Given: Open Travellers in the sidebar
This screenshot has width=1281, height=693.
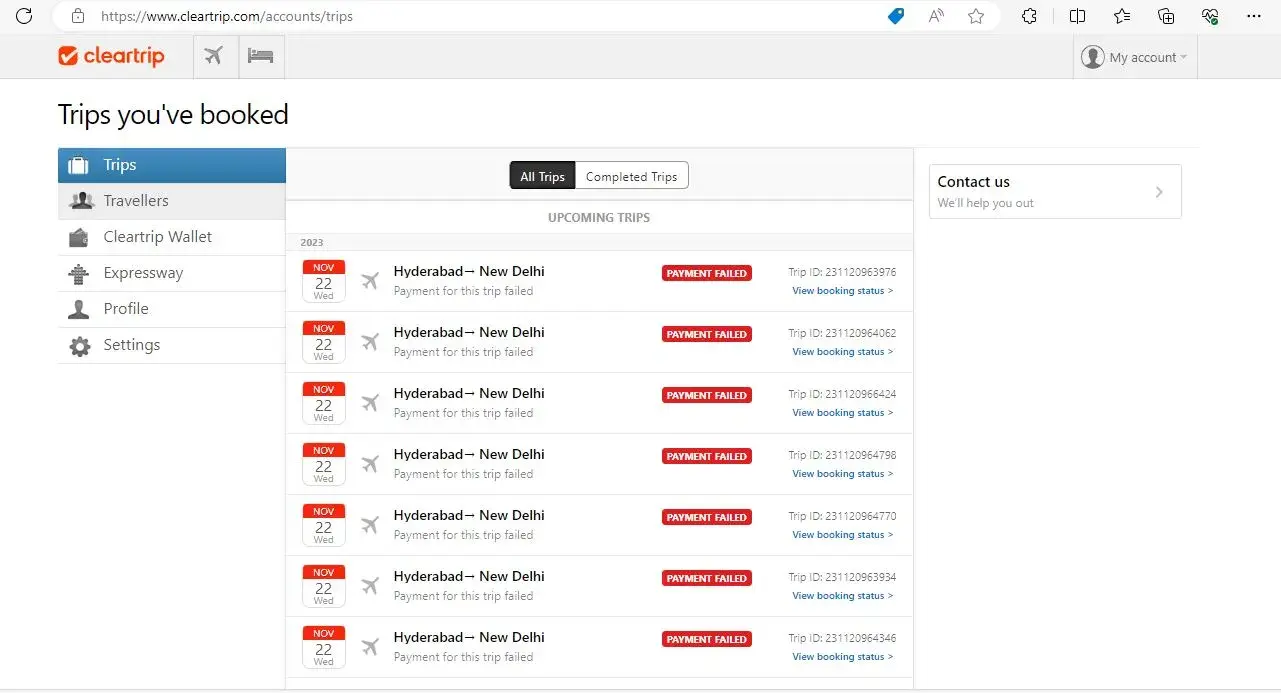Looking at the screenshot, I should coord(136,201).
